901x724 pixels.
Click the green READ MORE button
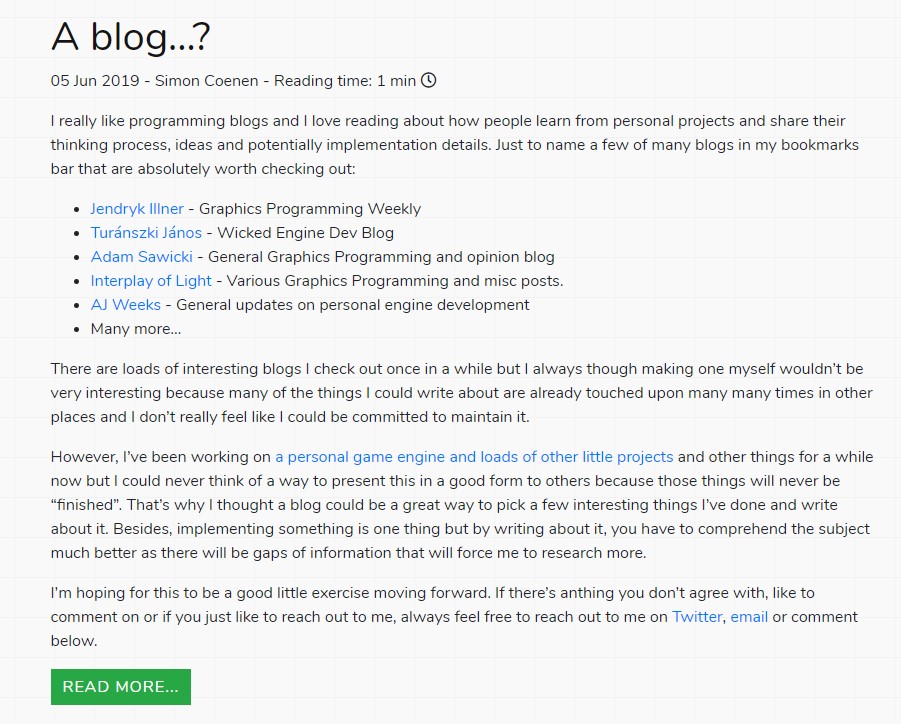[121, 687]
